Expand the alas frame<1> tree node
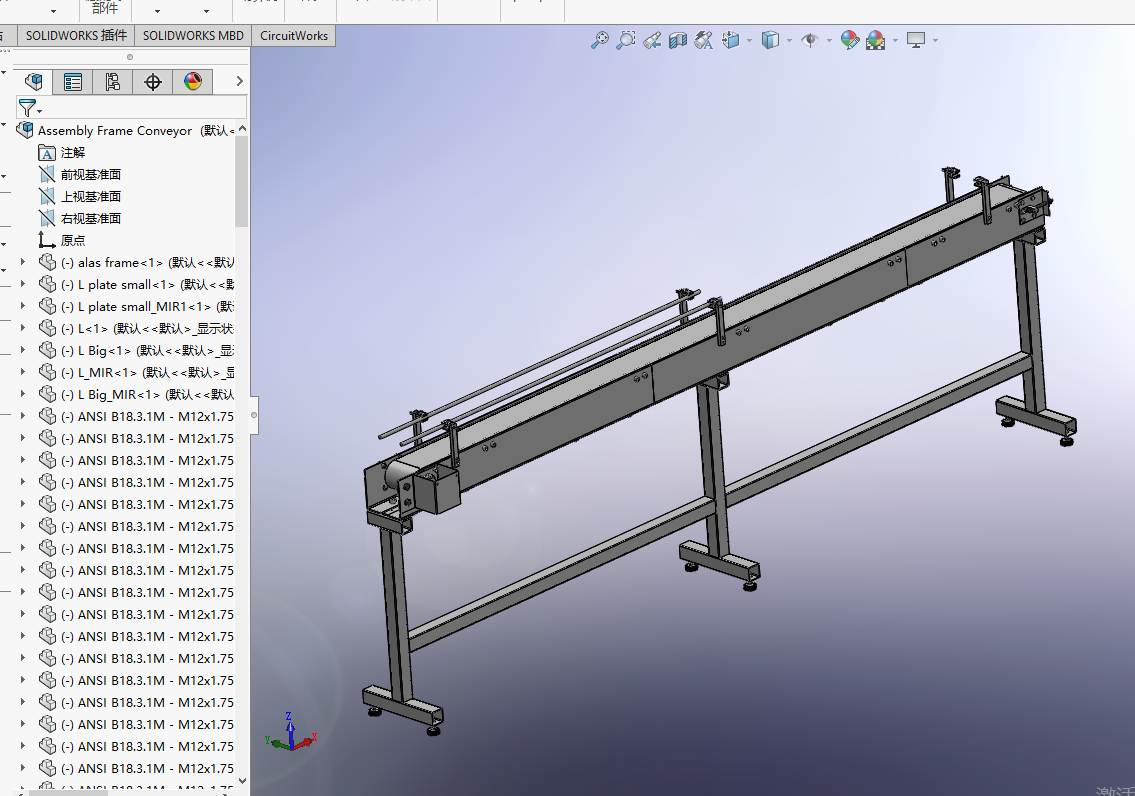Image resolution: width=1135 pixels, height=796 pixels. (22, 262)
